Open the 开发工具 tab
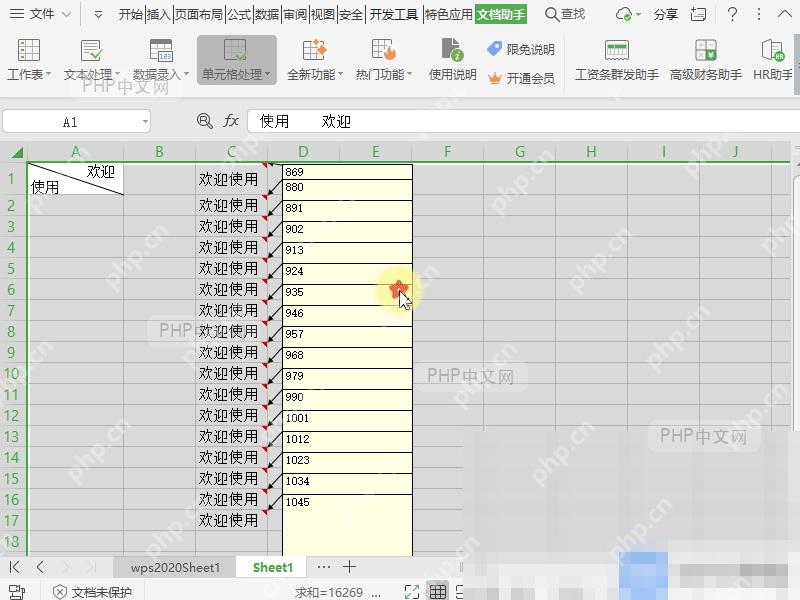 [x=393, y=14]
